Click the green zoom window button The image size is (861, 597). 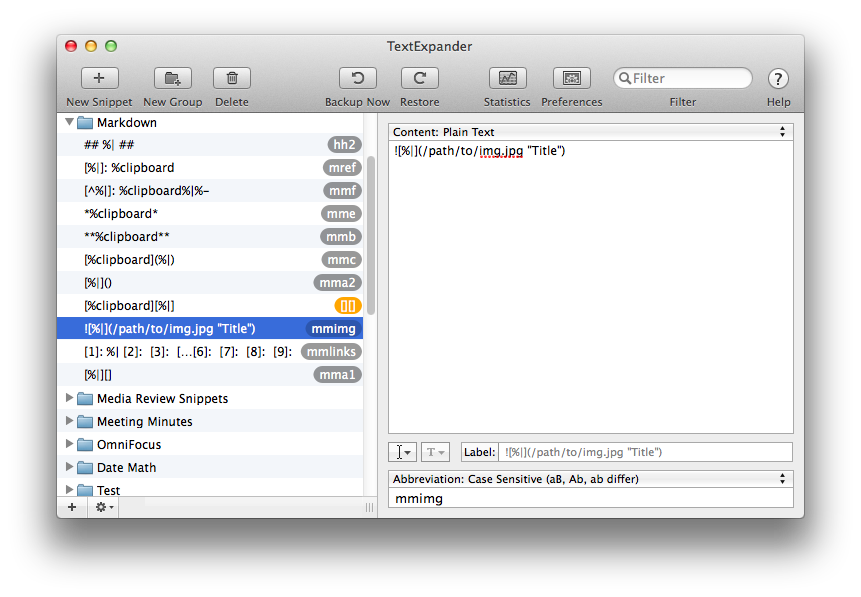click(x=111, y=46)
